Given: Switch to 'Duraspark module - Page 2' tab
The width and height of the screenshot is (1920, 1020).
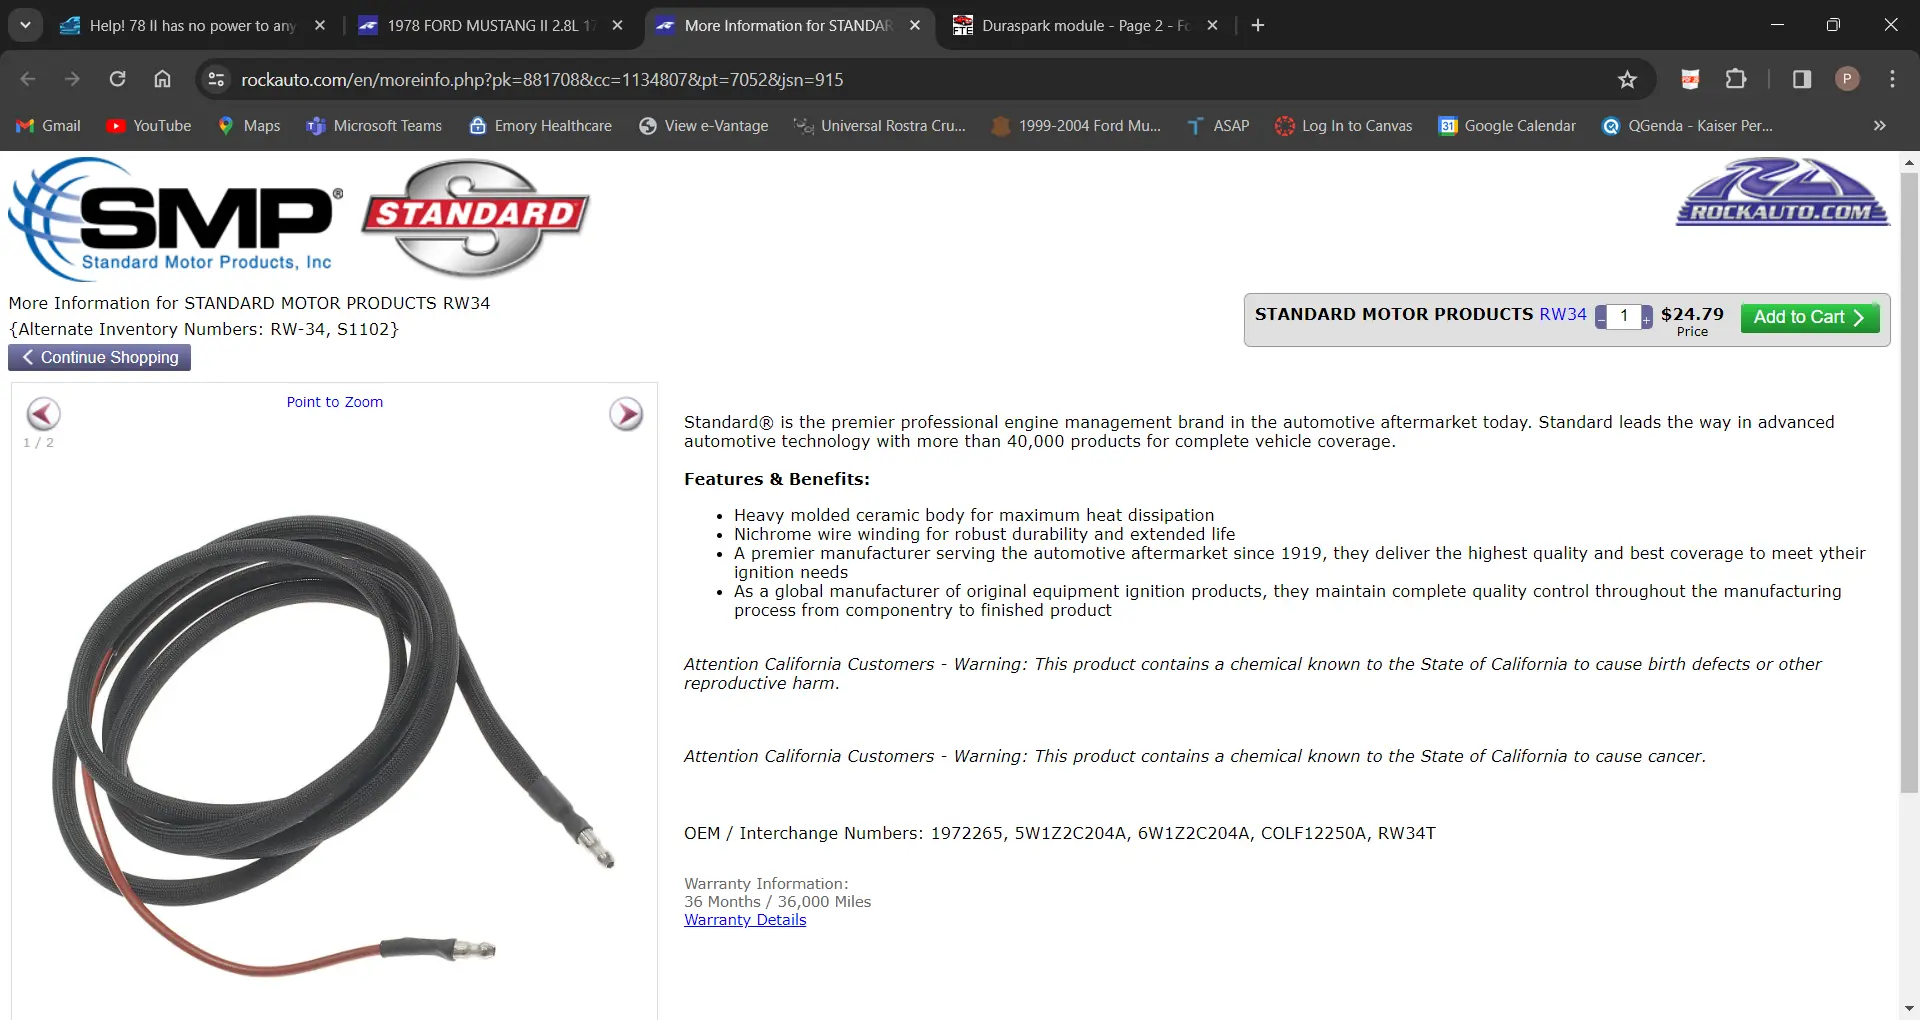Looking at the screenshot, I should click(x=1086, y=26).
